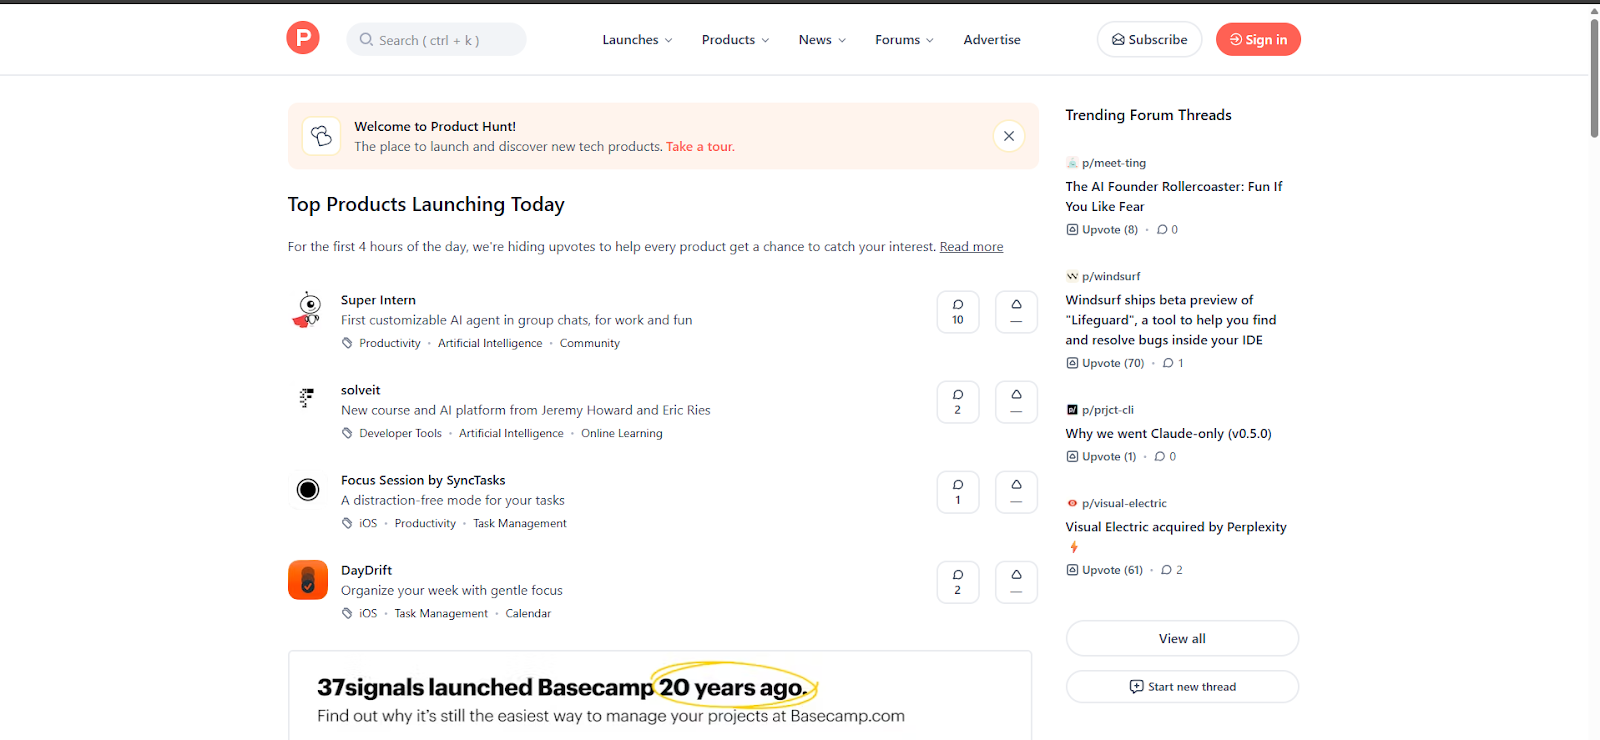Click the Product Hunt logo icon
The image size is (1600, 740).
(303, 39)
